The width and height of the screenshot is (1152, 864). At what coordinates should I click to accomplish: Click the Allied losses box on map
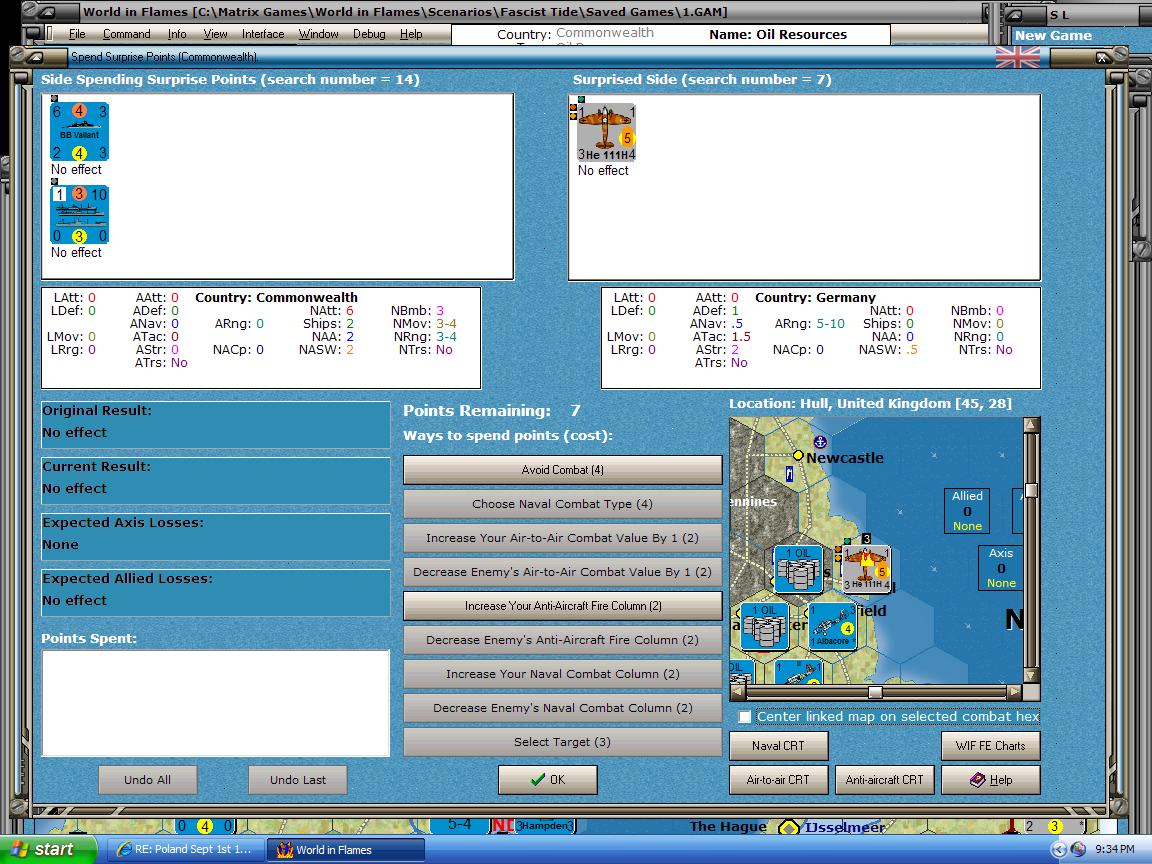(967, 511)
